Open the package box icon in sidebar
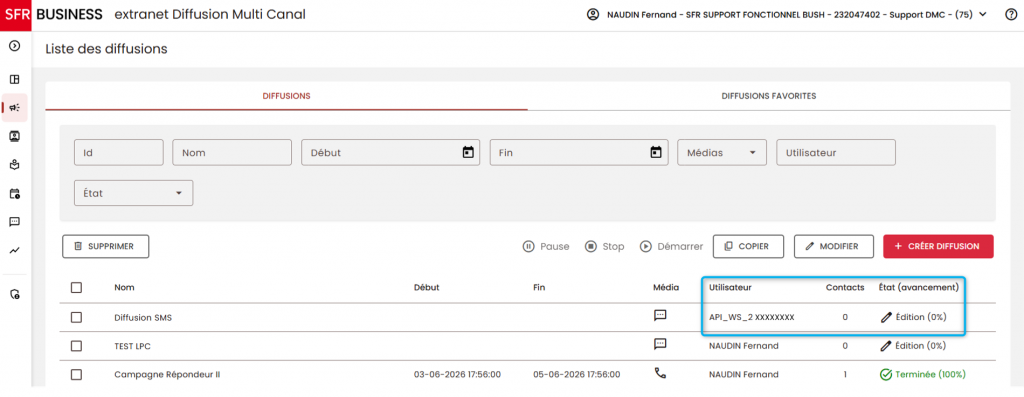This screenshot has width=1024, height=397. 14,165
